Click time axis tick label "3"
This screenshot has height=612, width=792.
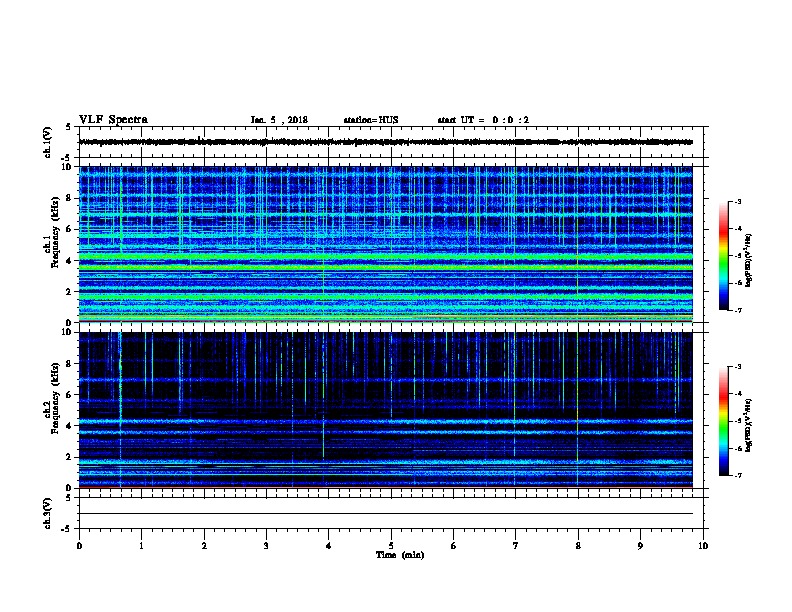coord(266,545)
